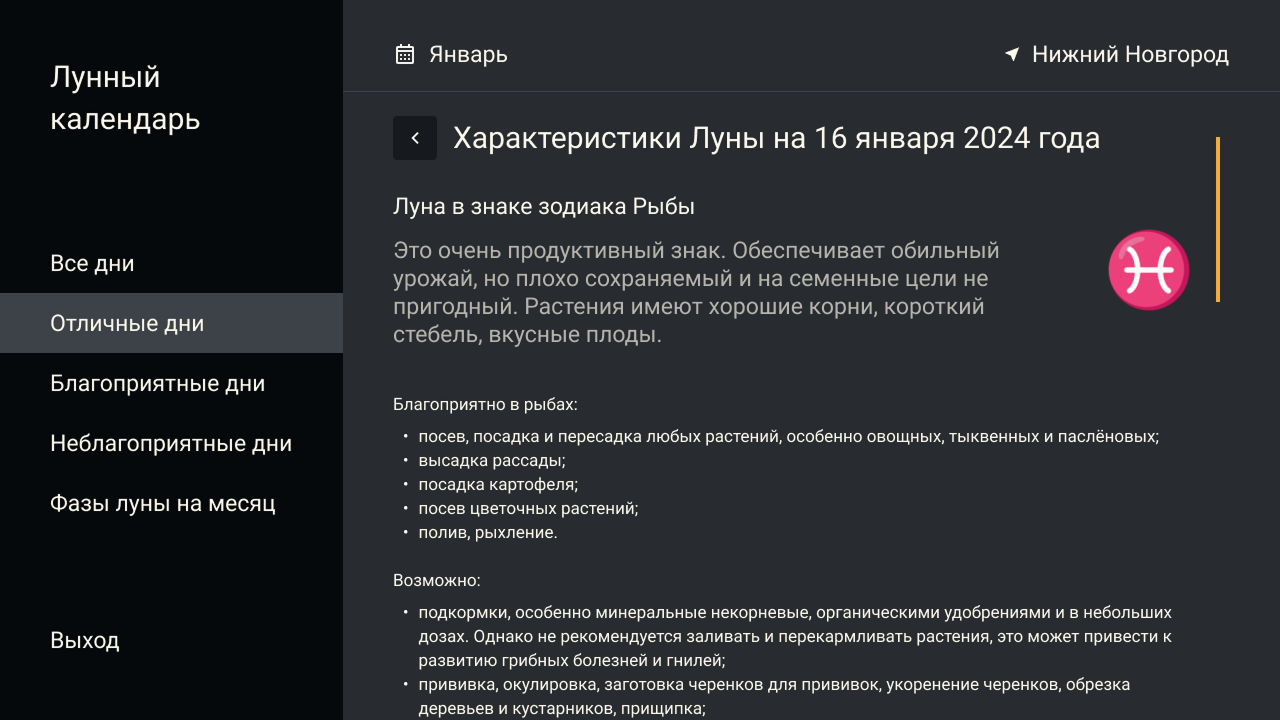
Task: Click the Возможно section heading
Action: [x=437, y=580]
